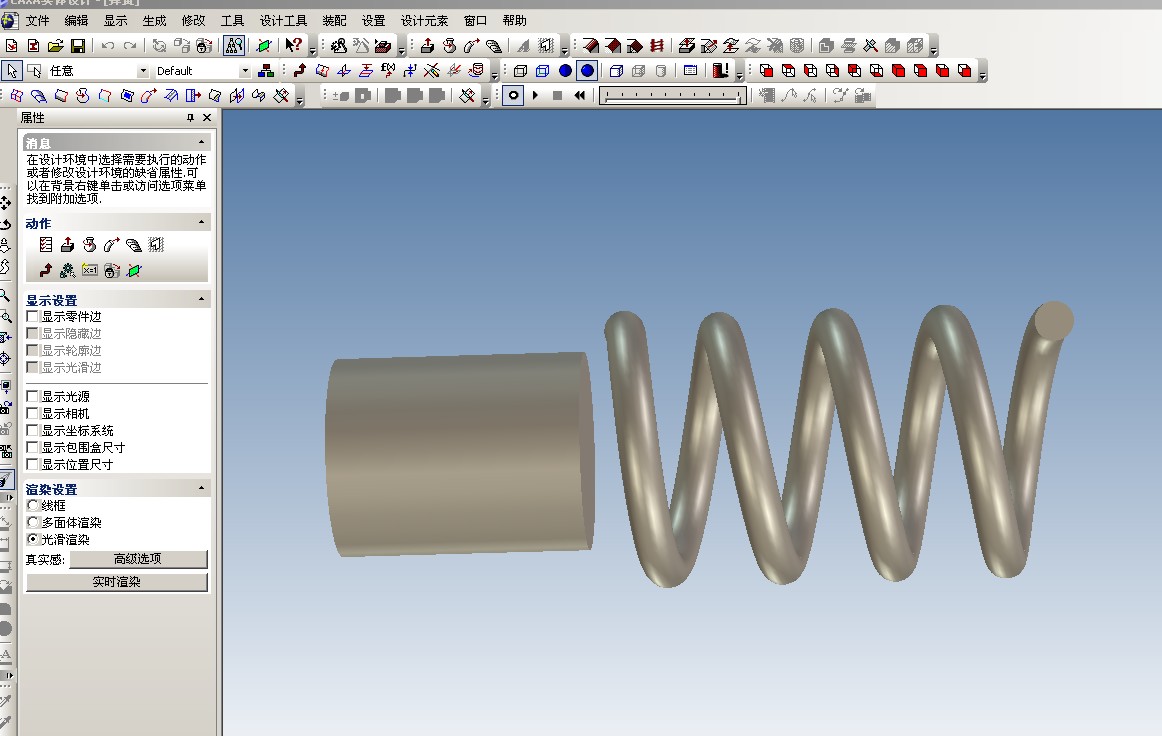The height and width of the screenshot is (736, 1162).
Task: Toggle the design tree browser icon
Action: (x=234, y=46)
